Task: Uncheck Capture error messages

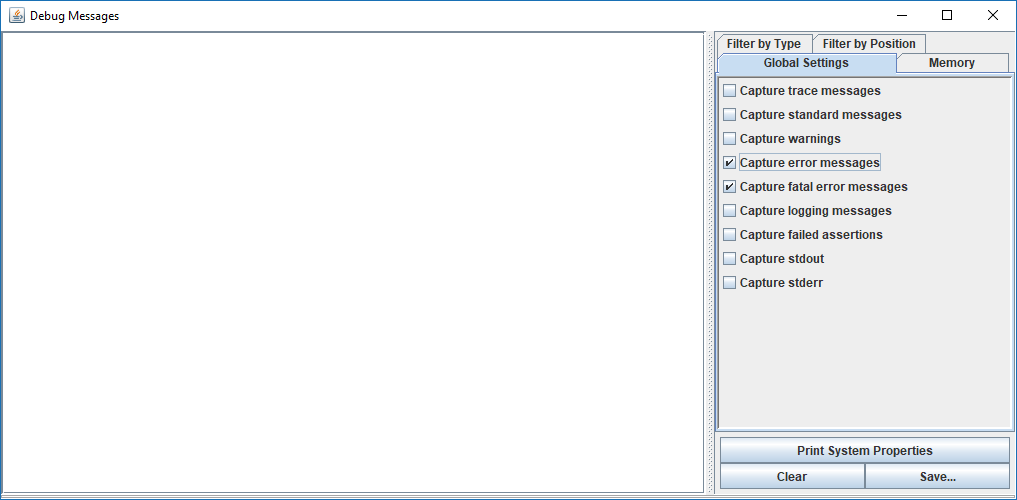Action: click(x=730, y=163)
